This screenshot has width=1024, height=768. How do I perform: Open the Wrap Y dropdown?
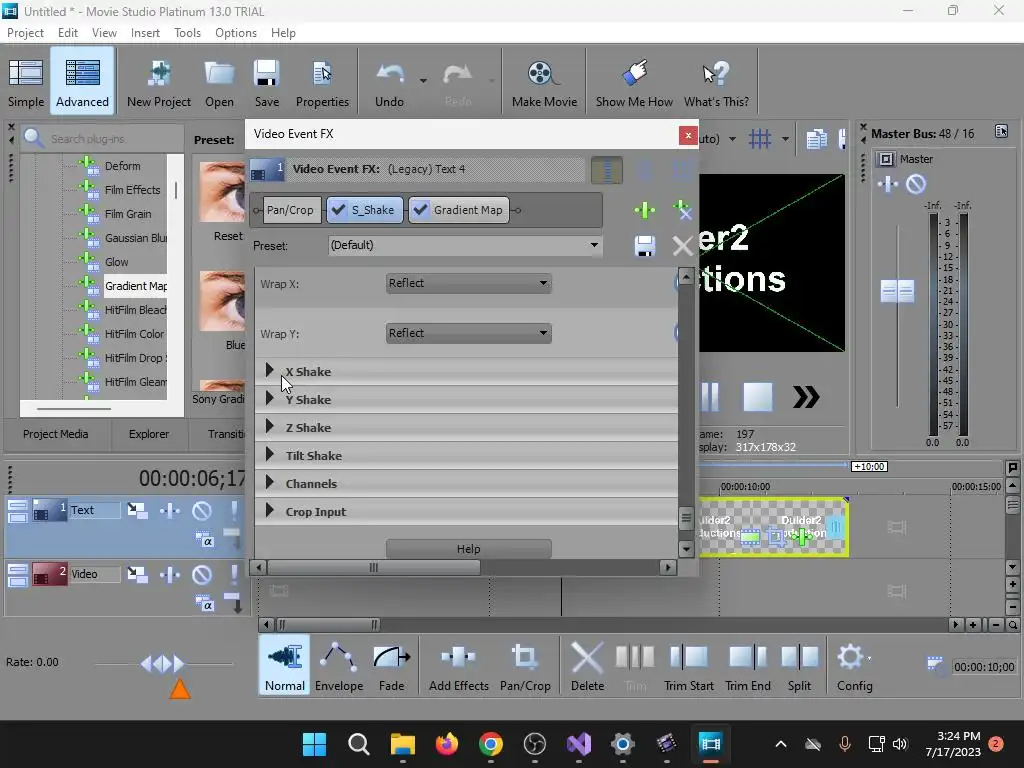click(468, 333)
